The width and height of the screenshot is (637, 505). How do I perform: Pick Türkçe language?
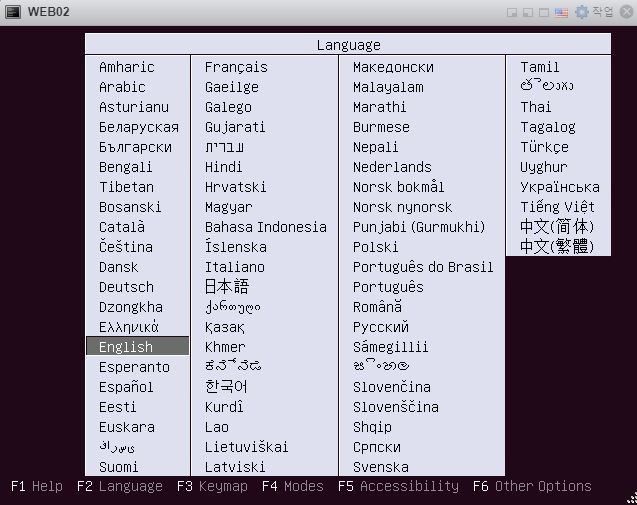pyautogui.click(x=544, y=147)
